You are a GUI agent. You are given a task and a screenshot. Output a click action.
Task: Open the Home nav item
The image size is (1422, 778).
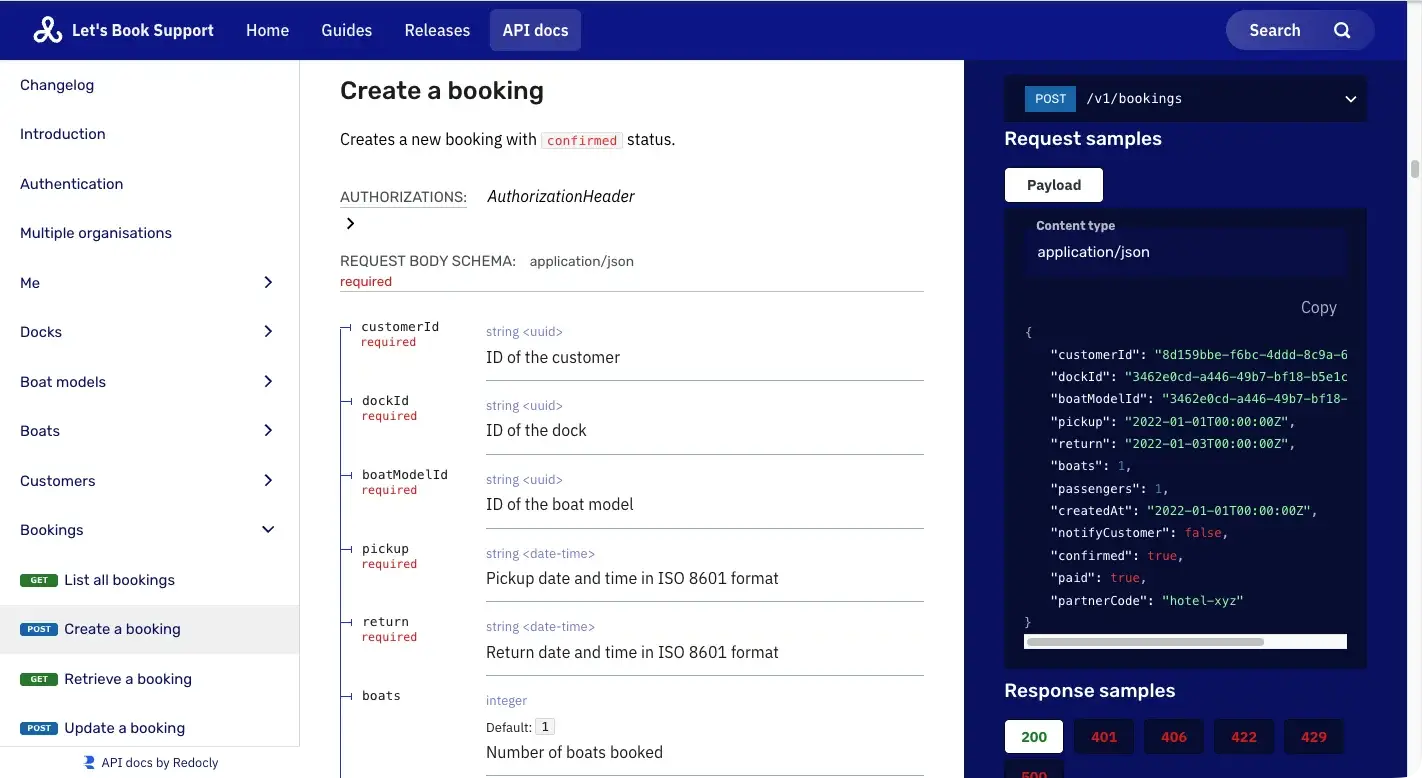267,30
